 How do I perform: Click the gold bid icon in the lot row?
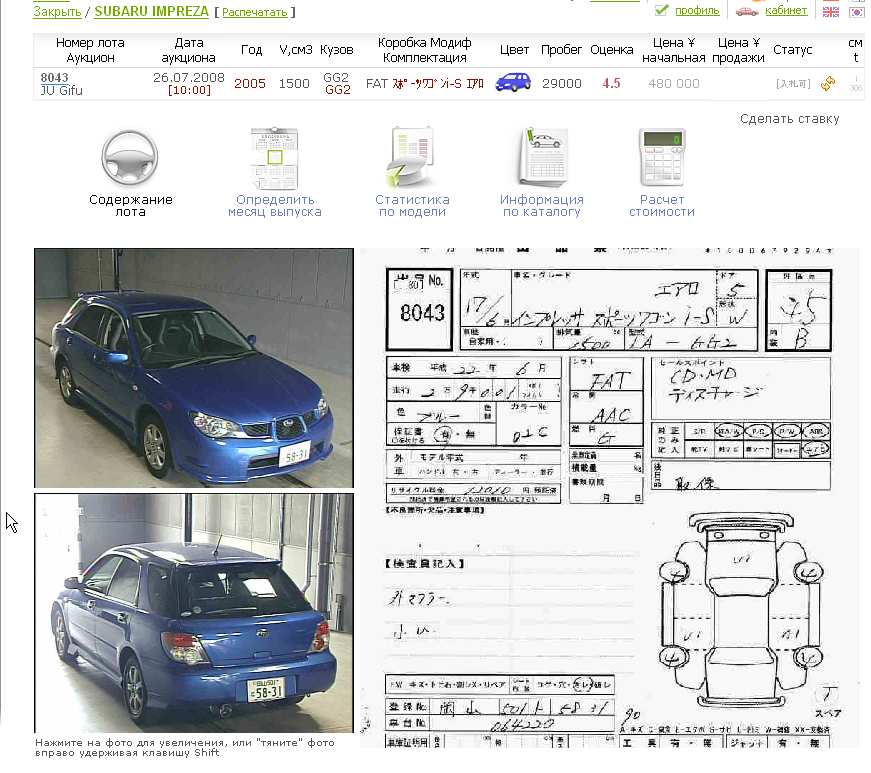(828, 83)
